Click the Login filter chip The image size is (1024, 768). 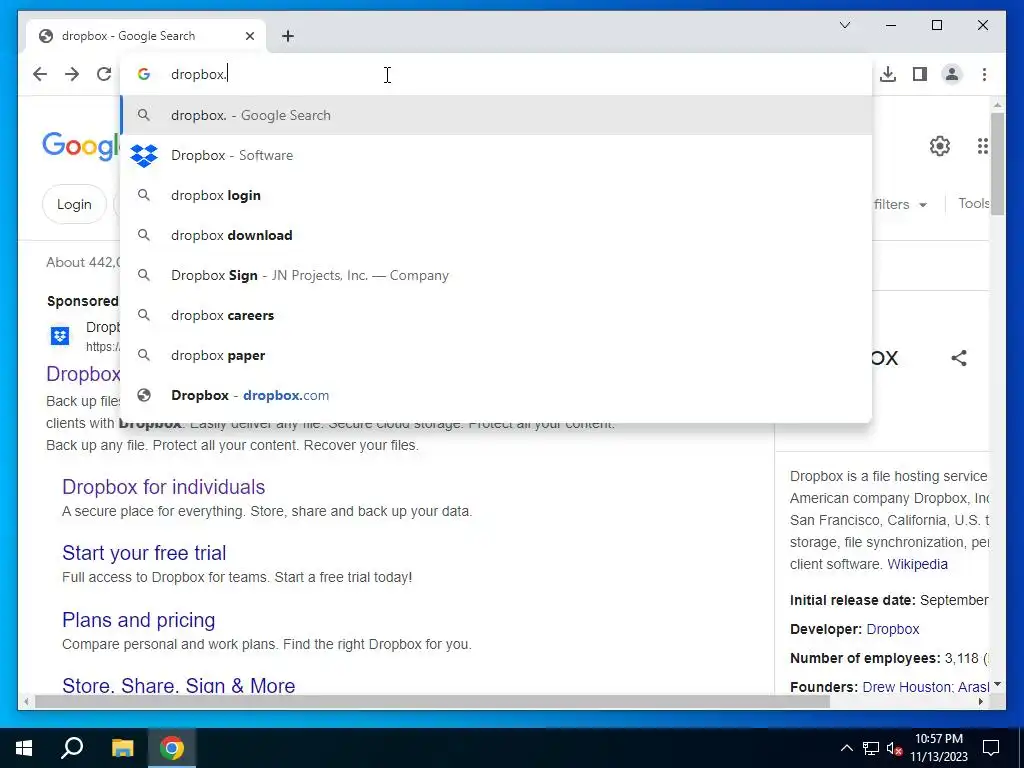click(x=74, y=204)
